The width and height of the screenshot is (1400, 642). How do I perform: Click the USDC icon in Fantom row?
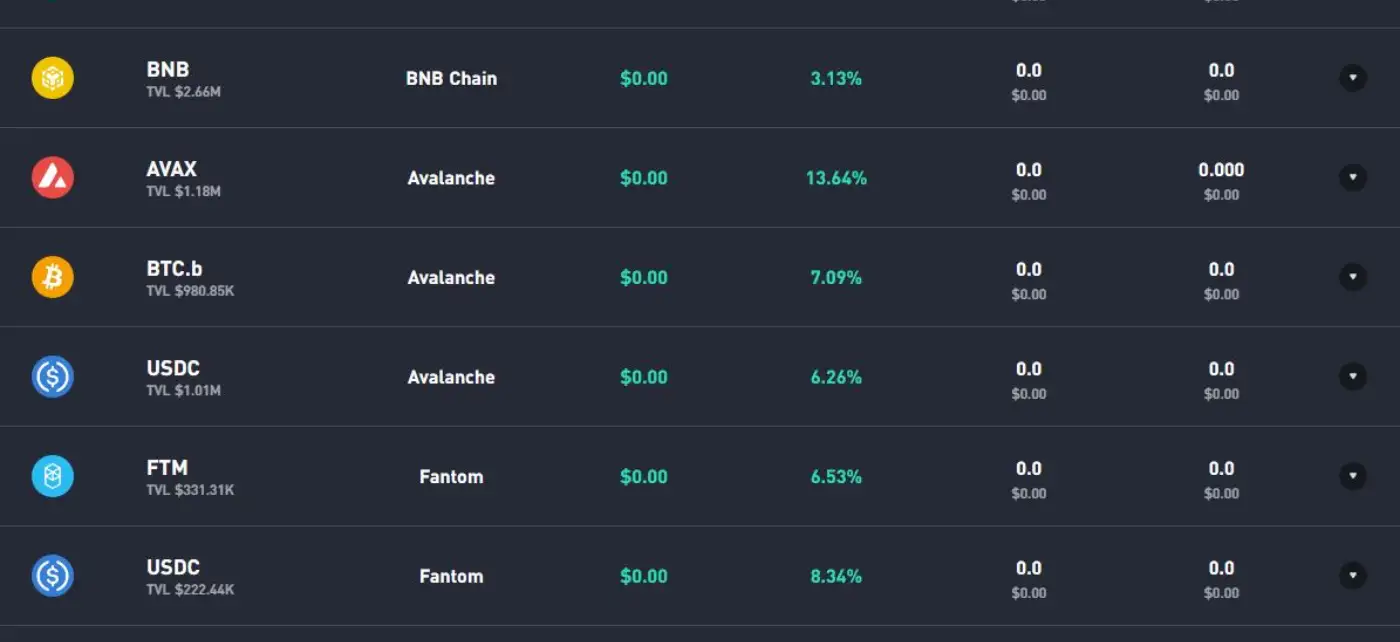tap(52, 576)
